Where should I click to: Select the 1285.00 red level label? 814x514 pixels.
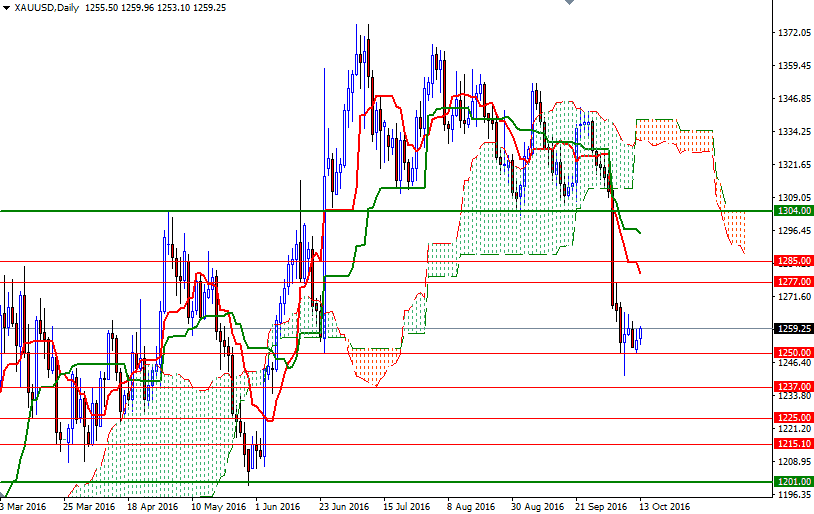pyautogui.click(x=793, y=261)
